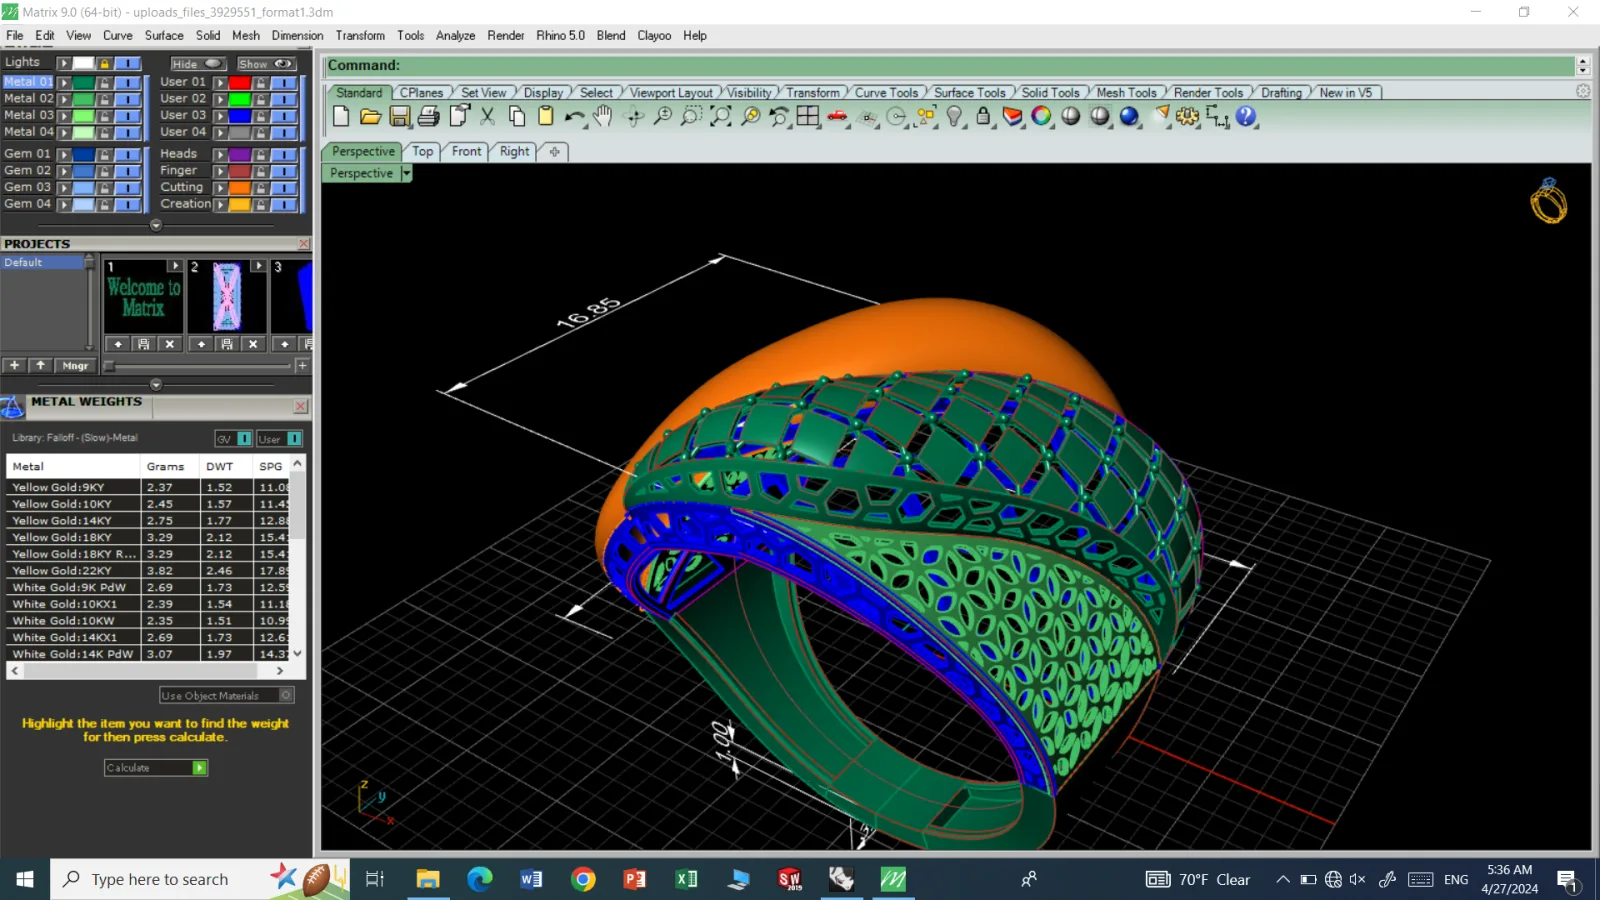Toggle the lock for User 01 layer
Viewport: 1600px width, 900px height.
(260, 83)
